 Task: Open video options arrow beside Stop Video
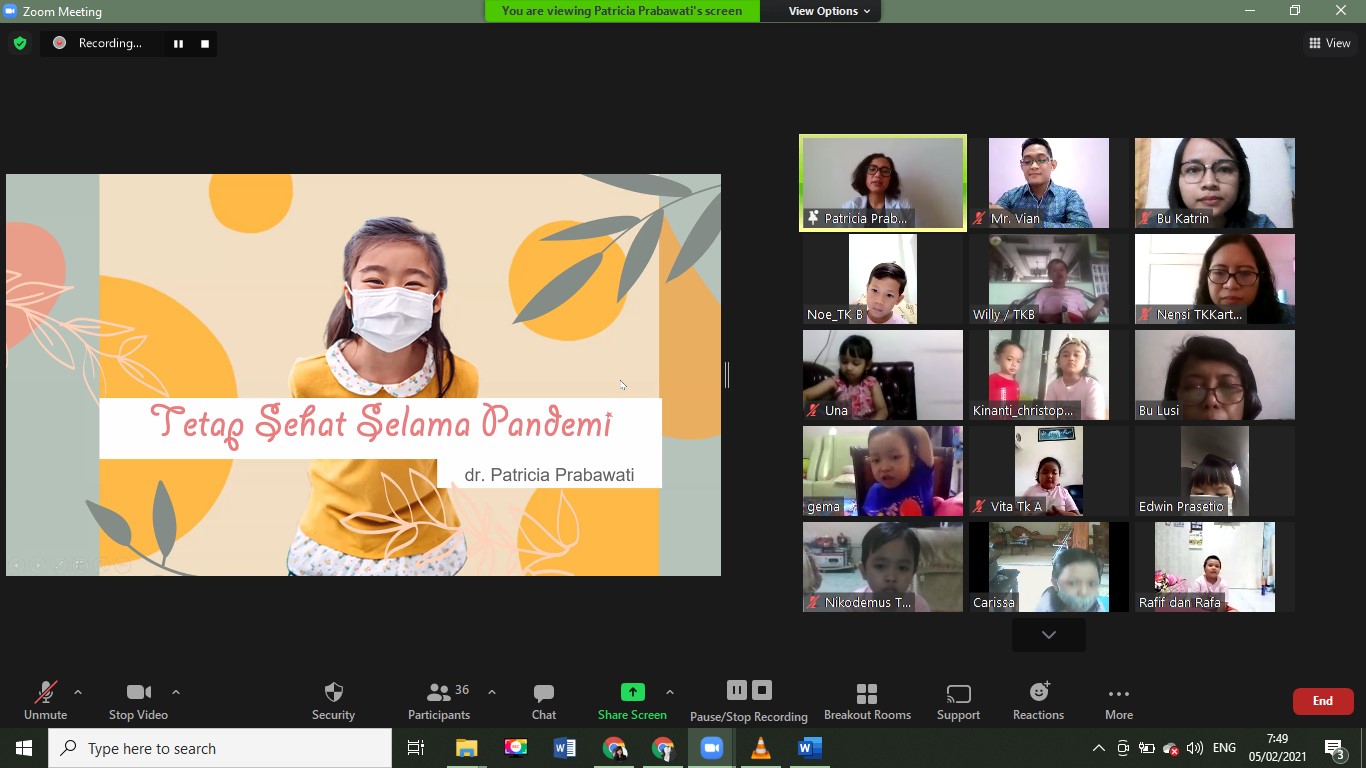(176, 692)
